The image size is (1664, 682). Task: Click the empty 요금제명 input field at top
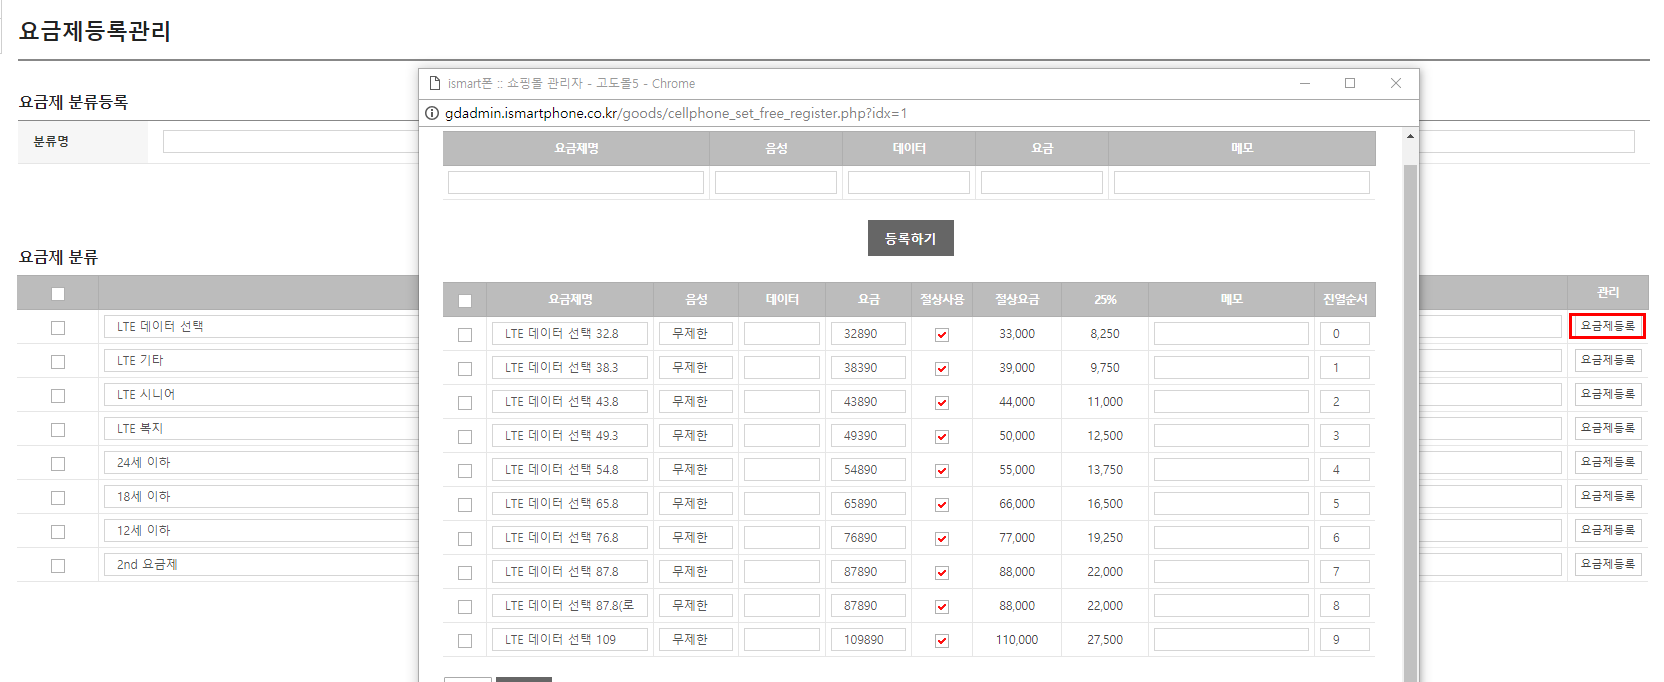(x=576, y=182)
